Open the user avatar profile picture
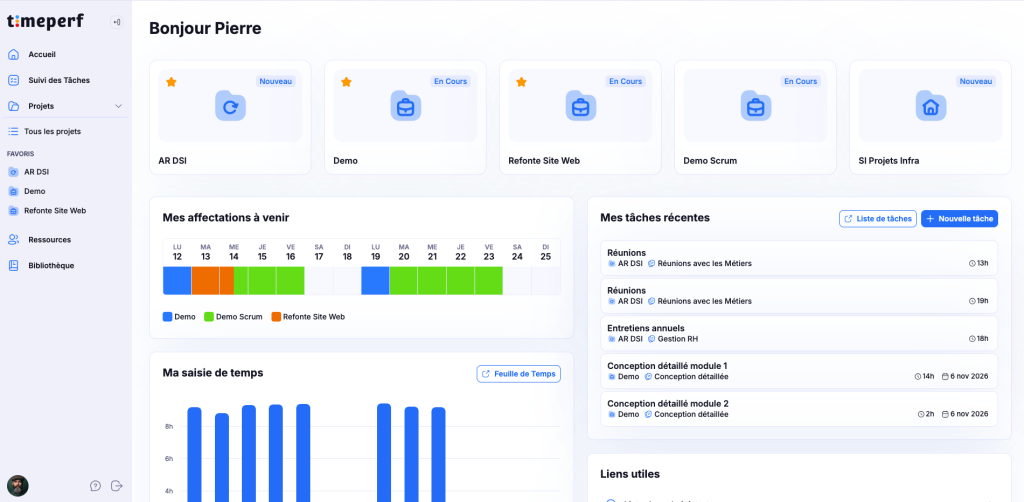 coord(18,486)
